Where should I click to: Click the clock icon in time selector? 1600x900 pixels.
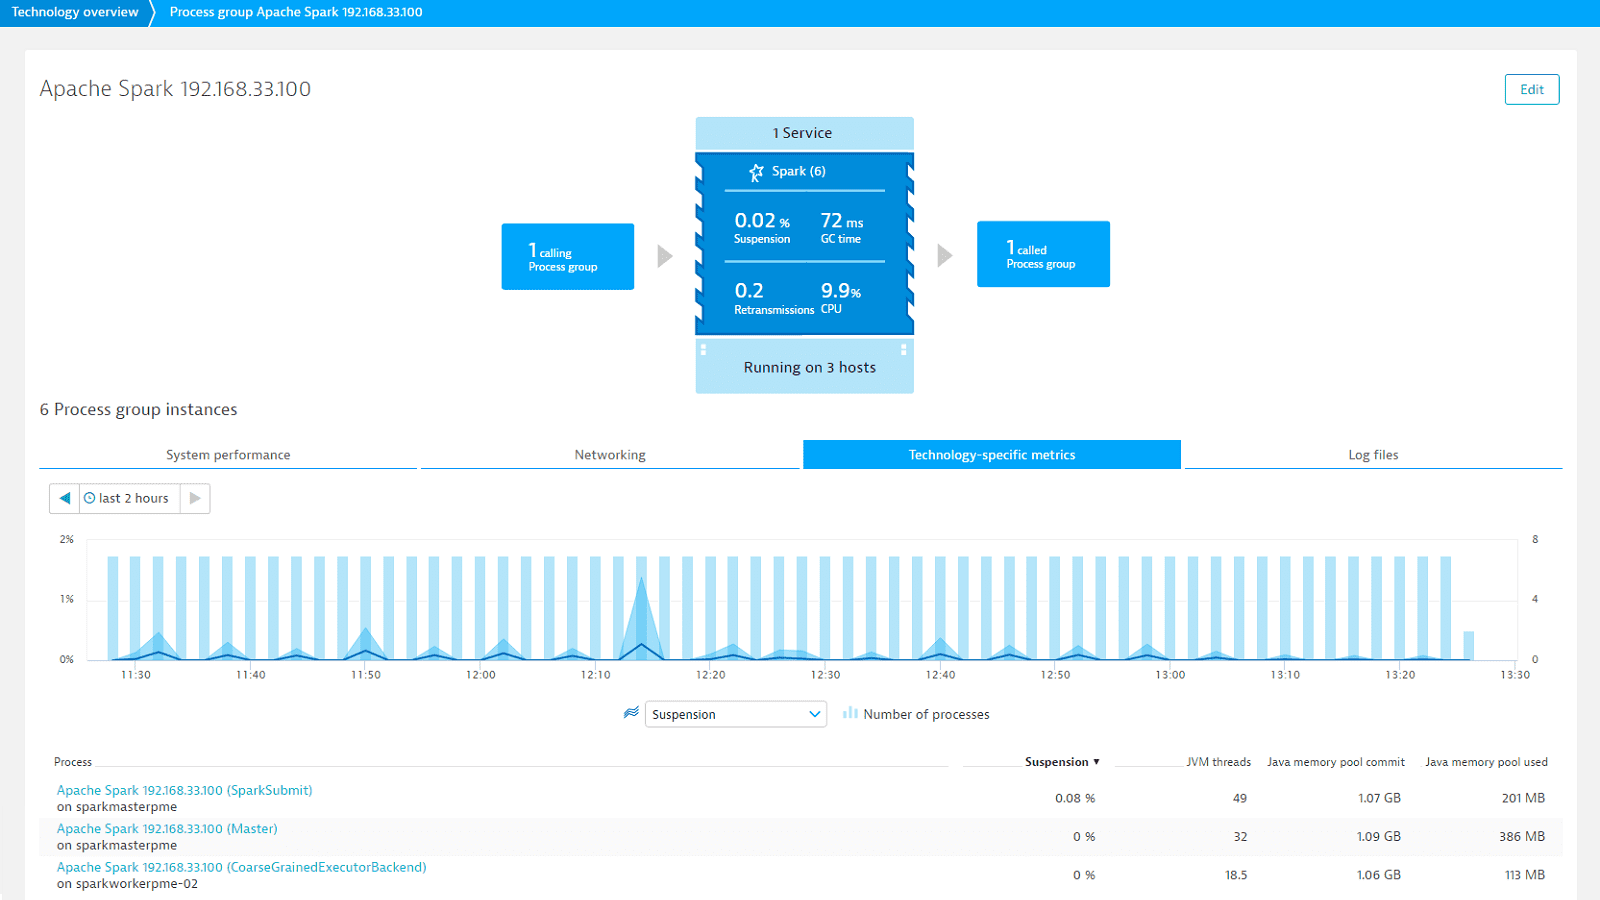(90, 498)
